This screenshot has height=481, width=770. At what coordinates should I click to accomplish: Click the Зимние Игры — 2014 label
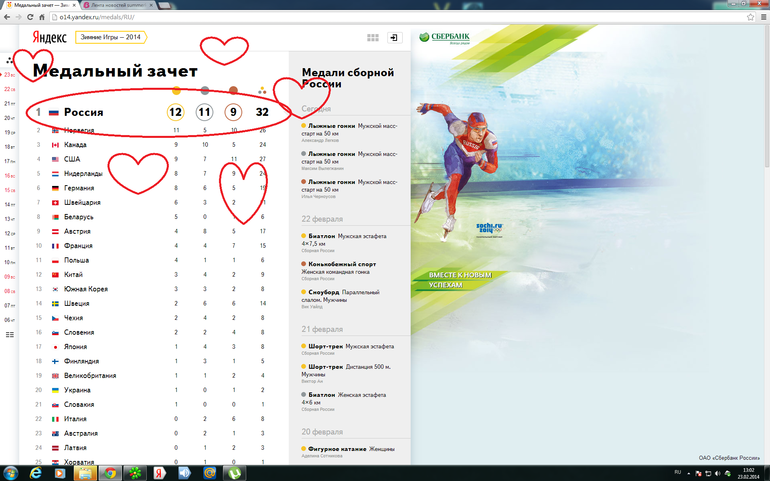110,37
